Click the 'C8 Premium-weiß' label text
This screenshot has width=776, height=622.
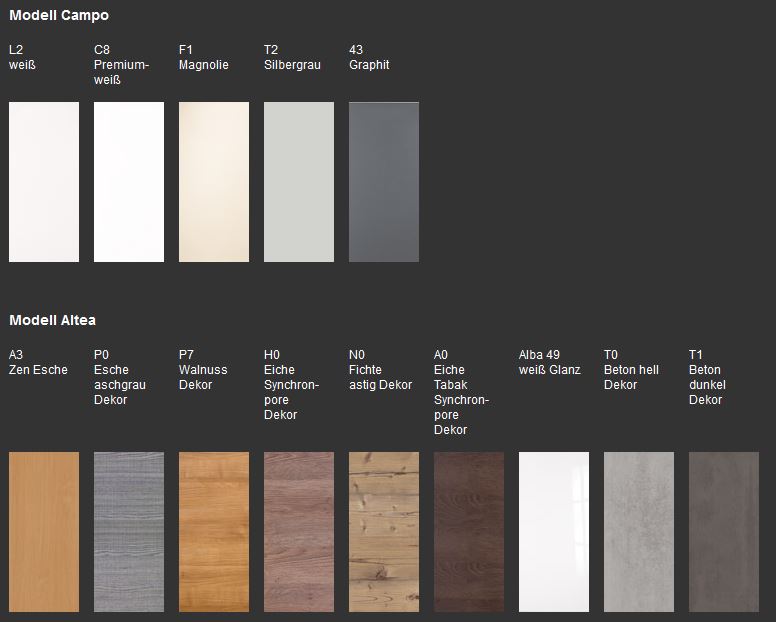click(122, 65)
